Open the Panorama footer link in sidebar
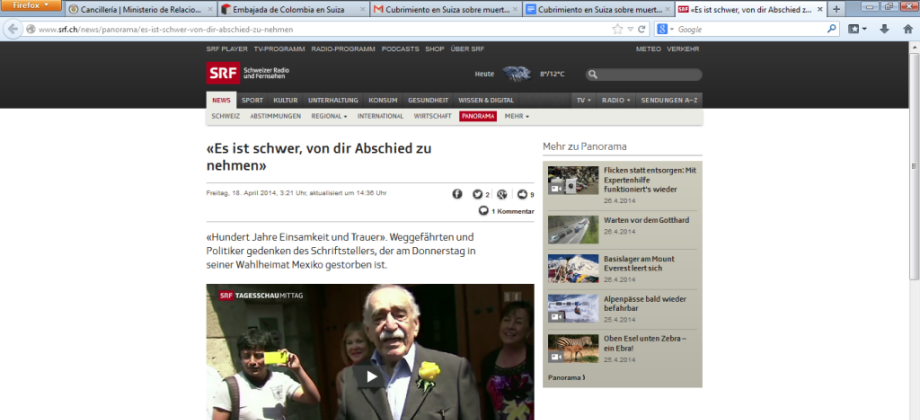 [x=566, y=377]
